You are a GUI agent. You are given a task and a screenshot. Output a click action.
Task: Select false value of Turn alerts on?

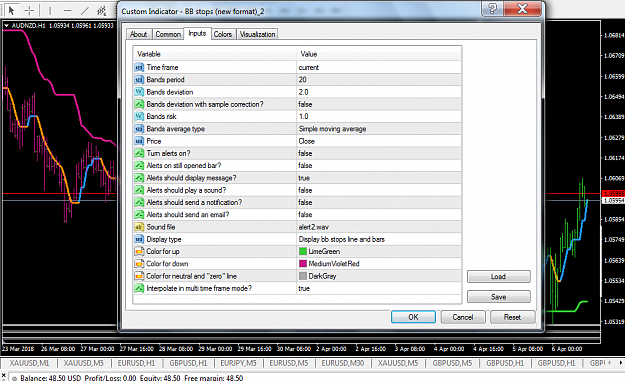(305, 153)
